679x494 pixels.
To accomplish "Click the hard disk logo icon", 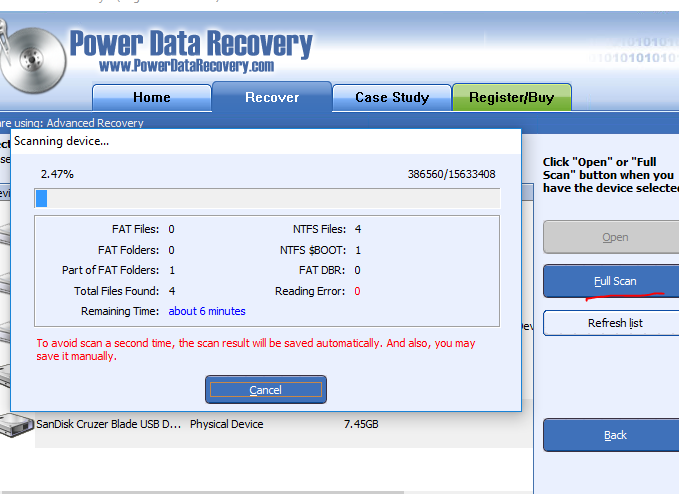I will 32,58.
